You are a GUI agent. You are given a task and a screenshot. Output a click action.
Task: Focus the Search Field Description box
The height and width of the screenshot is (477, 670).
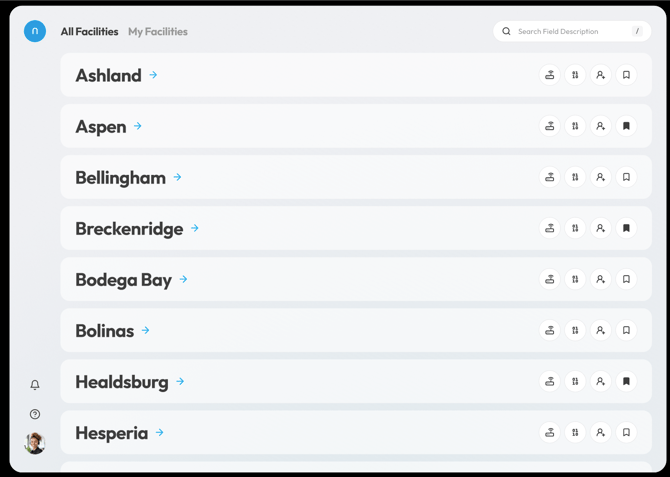tap(572, 31)
